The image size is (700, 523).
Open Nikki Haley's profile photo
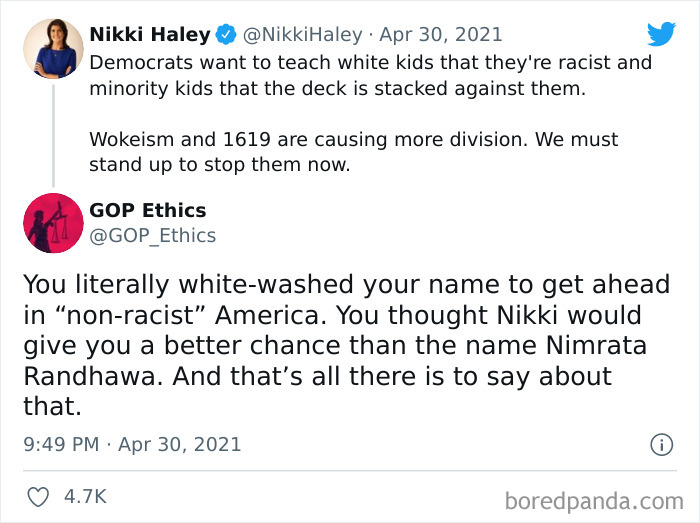pos(53,49)
